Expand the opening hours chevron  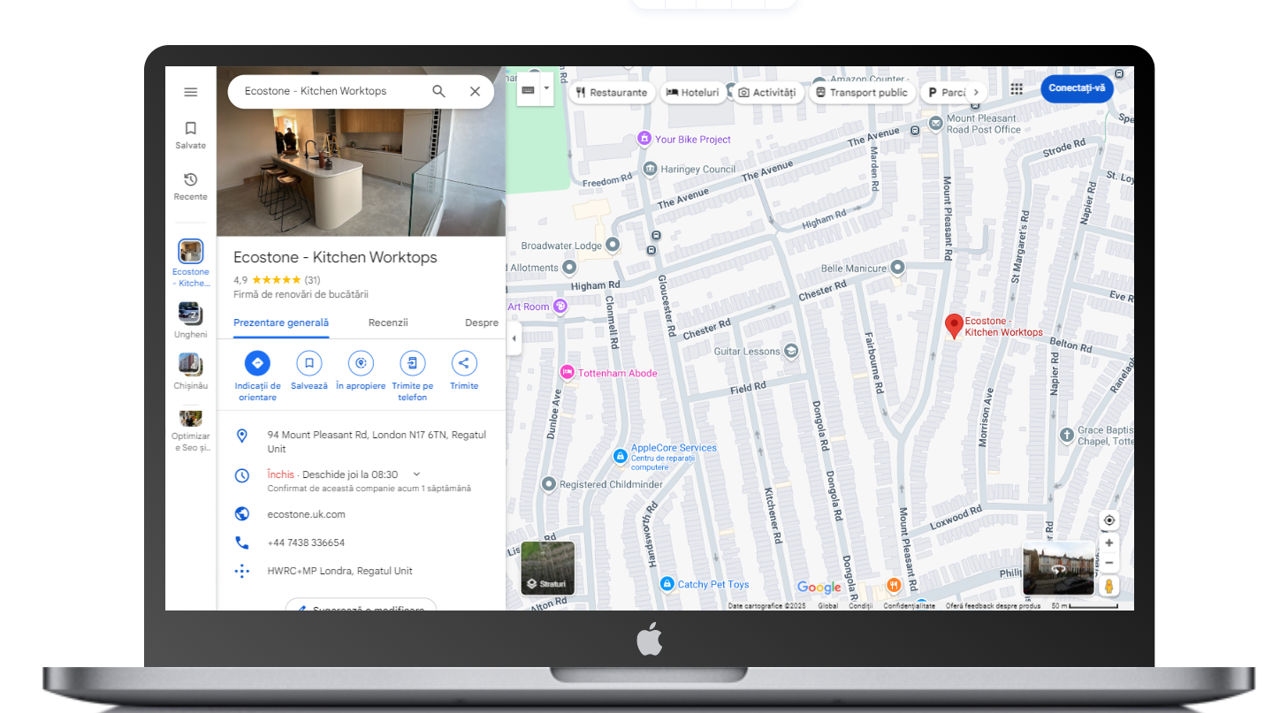[x=417, y=474]
